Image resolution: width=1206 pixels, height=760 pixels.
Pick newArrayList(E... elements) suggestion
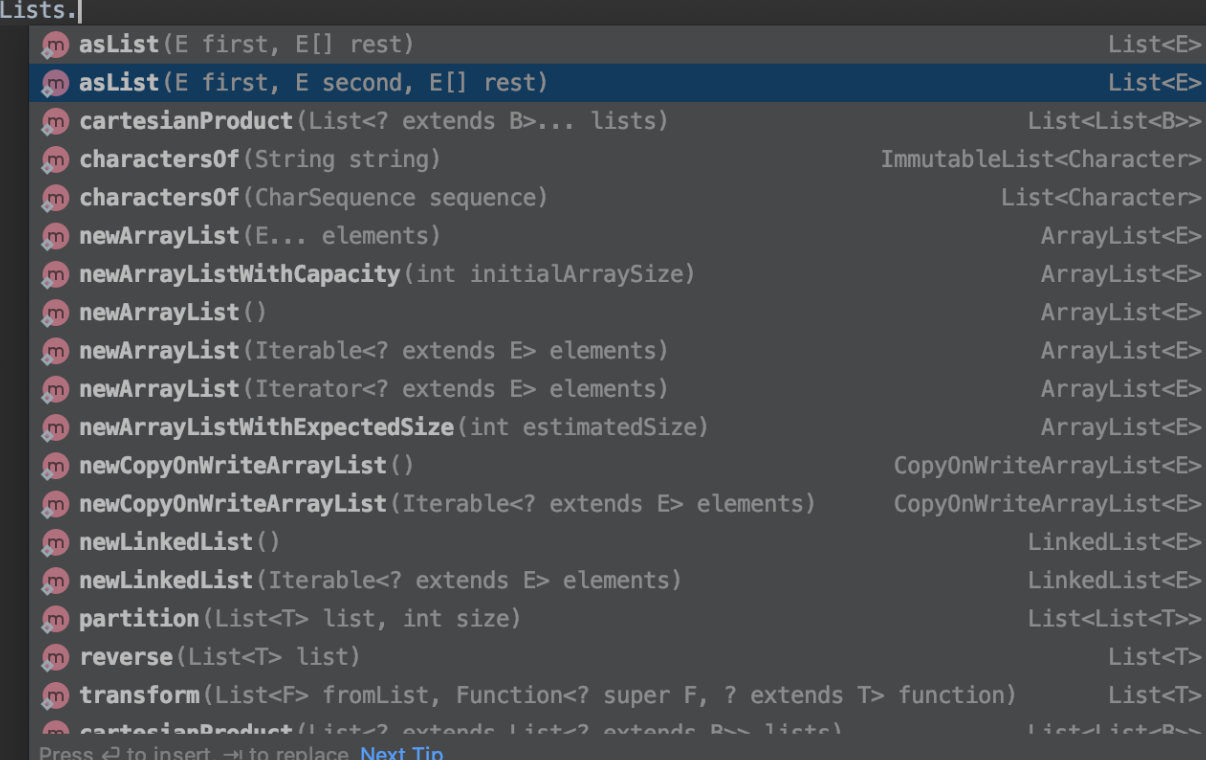[x=260, y=236]
